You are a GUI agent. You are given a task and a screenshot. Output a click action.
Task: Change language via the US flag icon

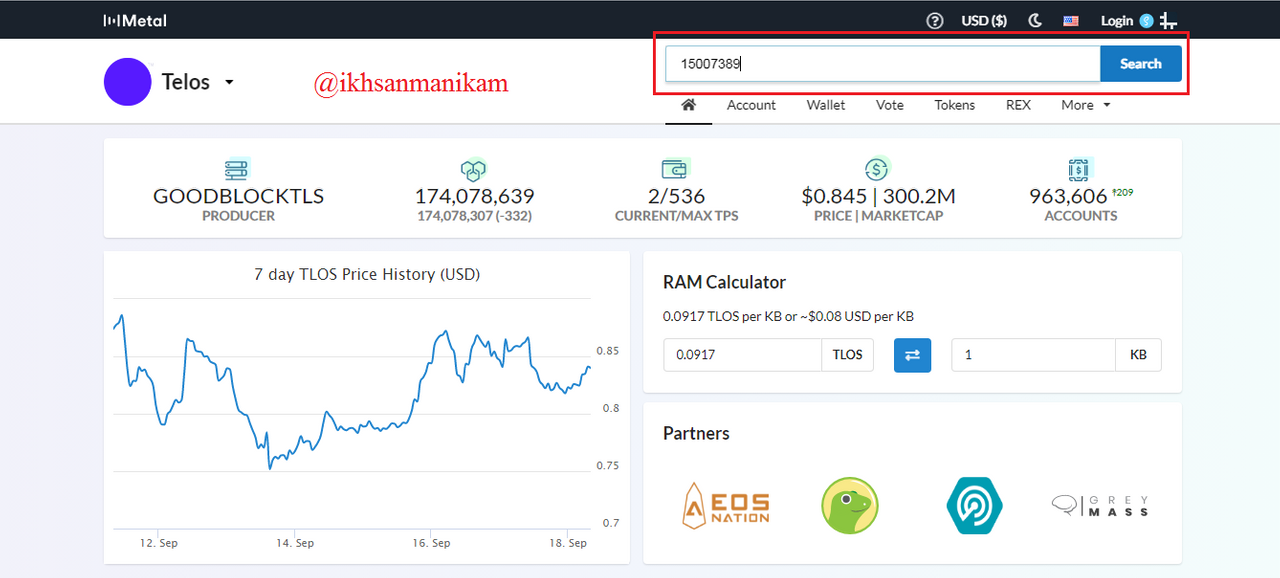pyautogui.click(x=1071, y=20)
